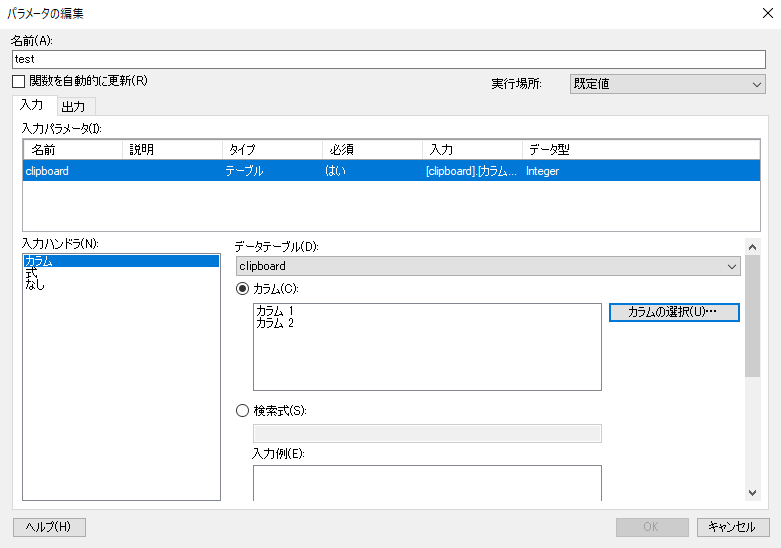
Task: Select なし in the input handler list
Action: tap(35, 285)
